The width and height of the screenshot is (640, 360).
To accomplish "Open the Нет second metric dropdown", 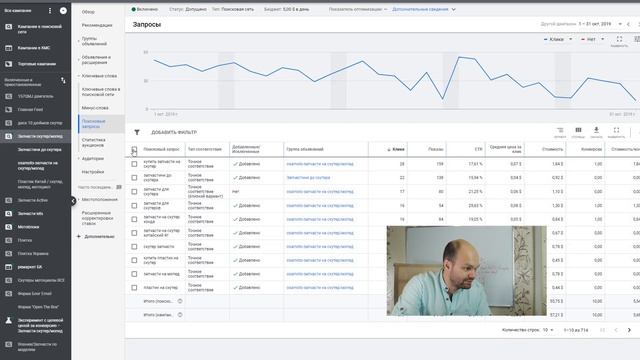I will pos(592,39).
